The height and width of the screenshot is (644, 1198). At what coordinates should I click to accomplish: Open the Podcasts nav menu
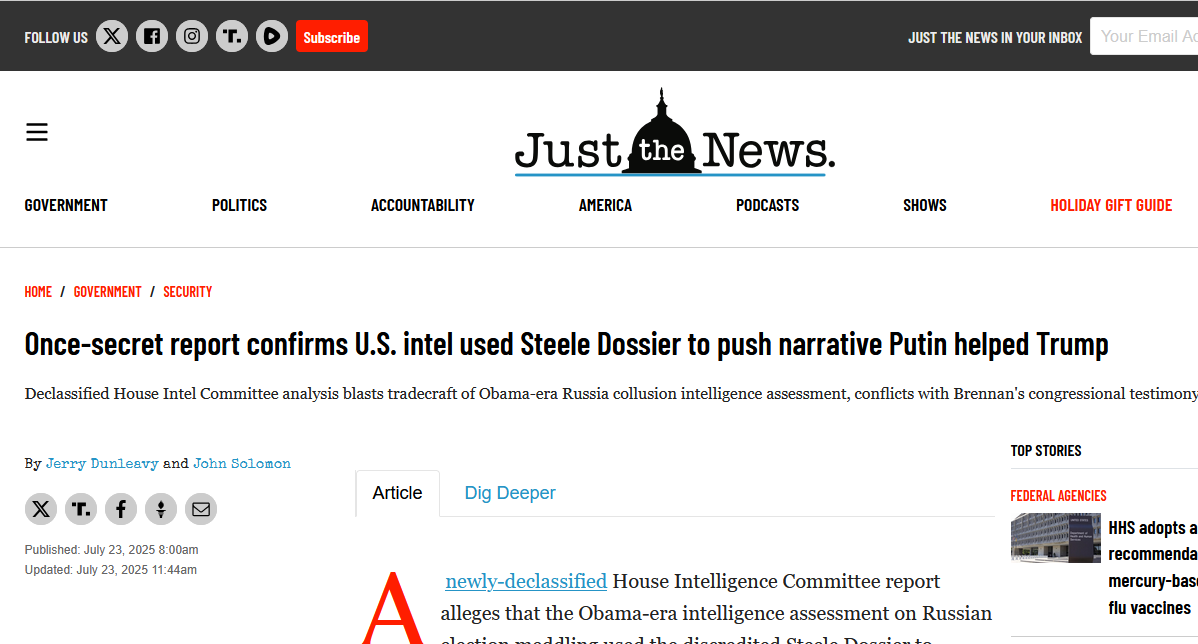[x=767, y=205]
